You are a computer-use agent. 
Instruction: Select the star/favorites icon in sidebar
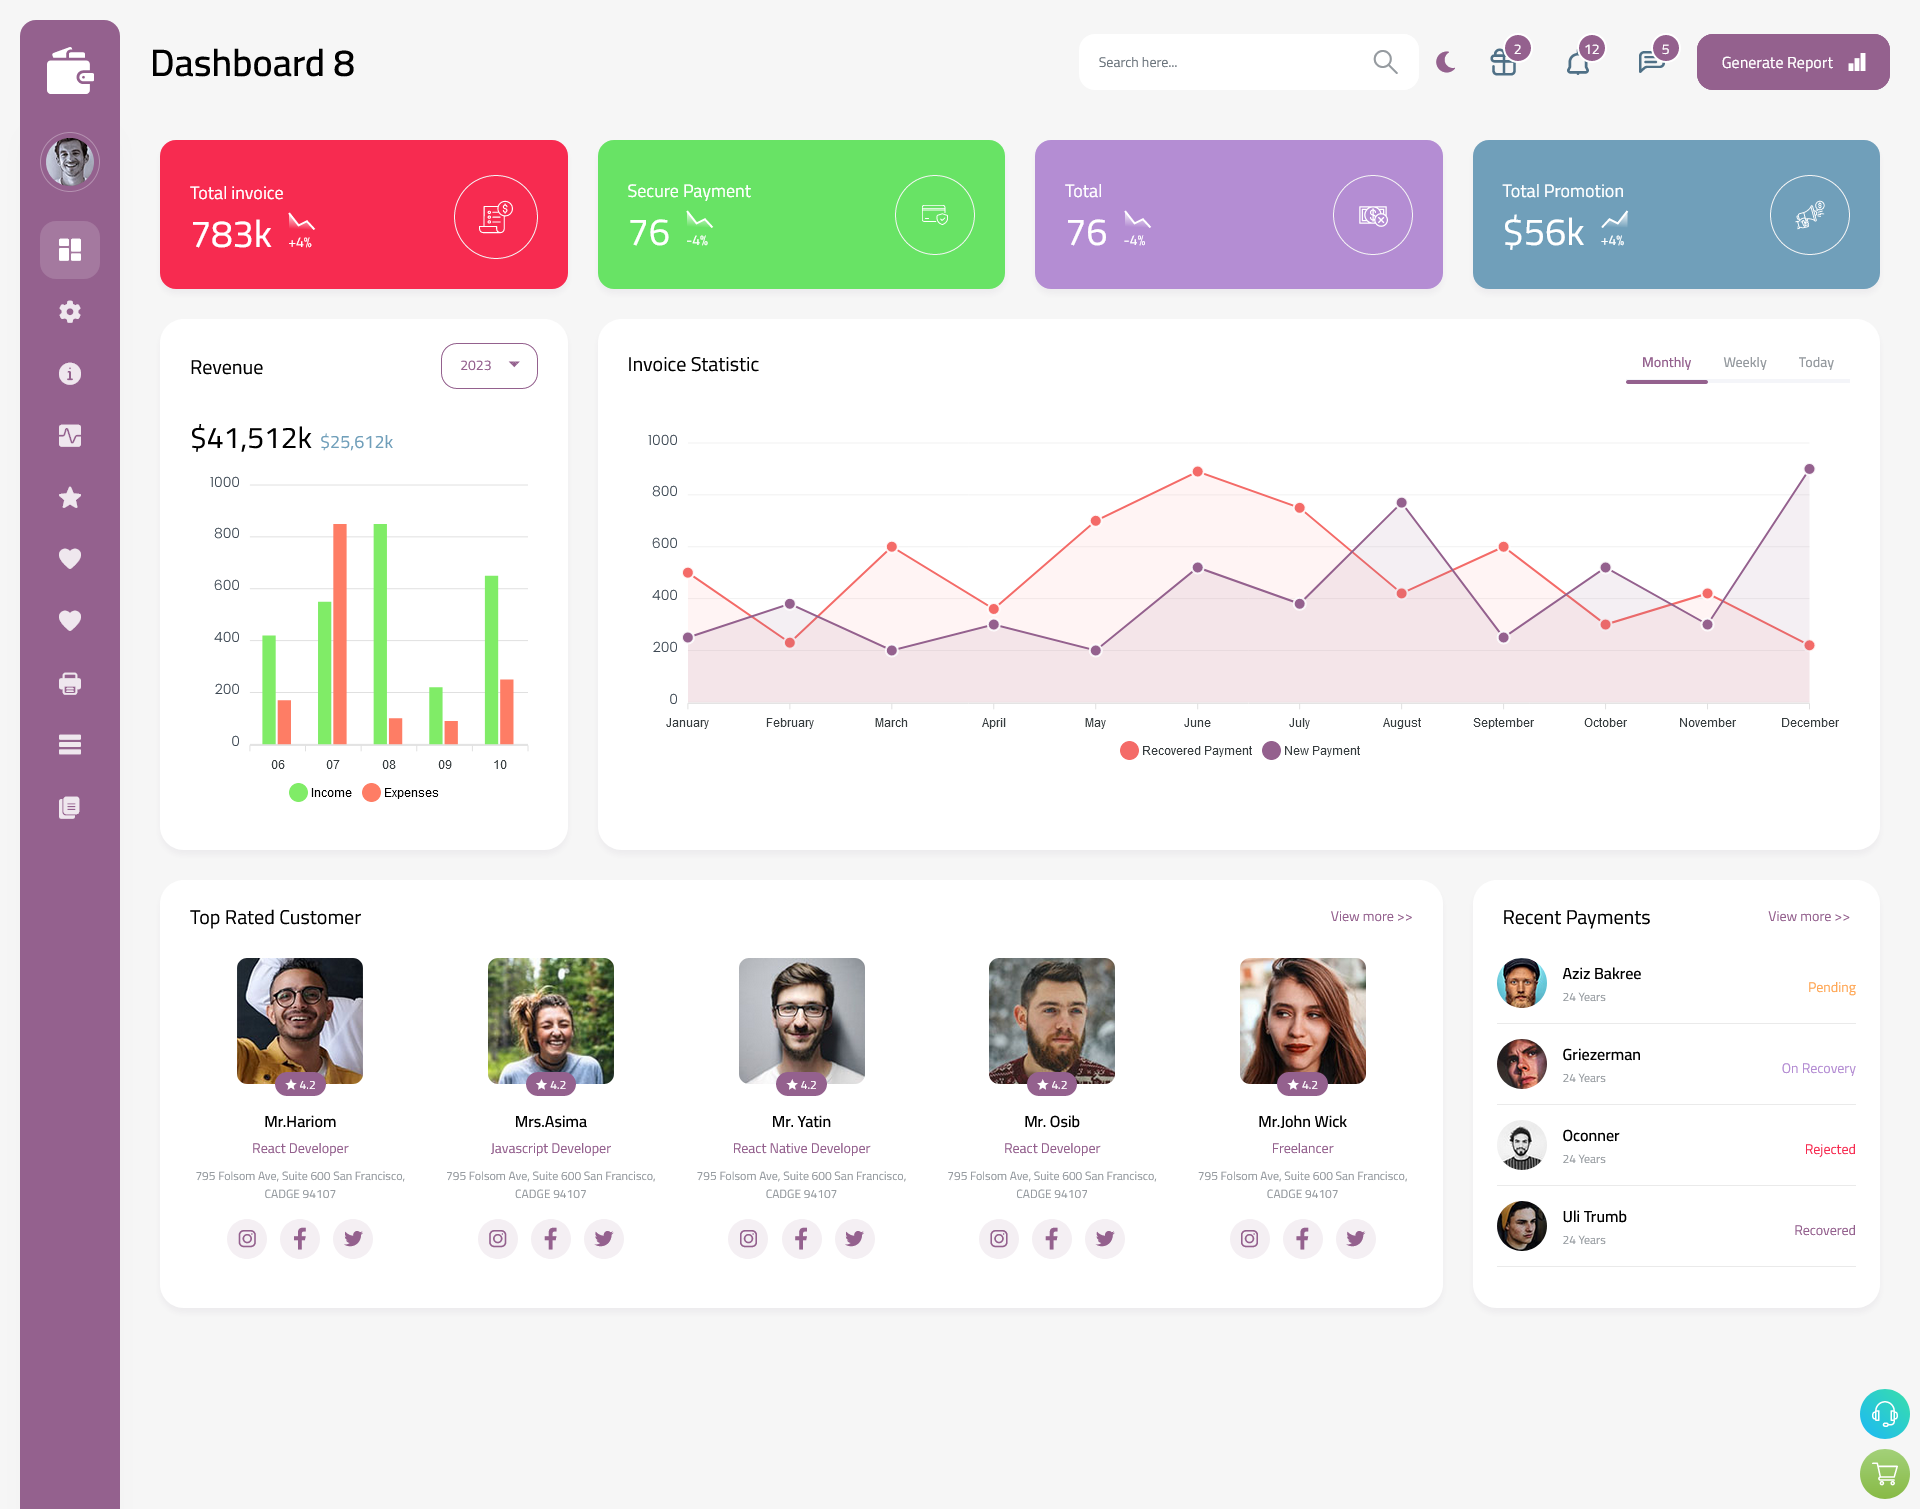coord(69,497)
